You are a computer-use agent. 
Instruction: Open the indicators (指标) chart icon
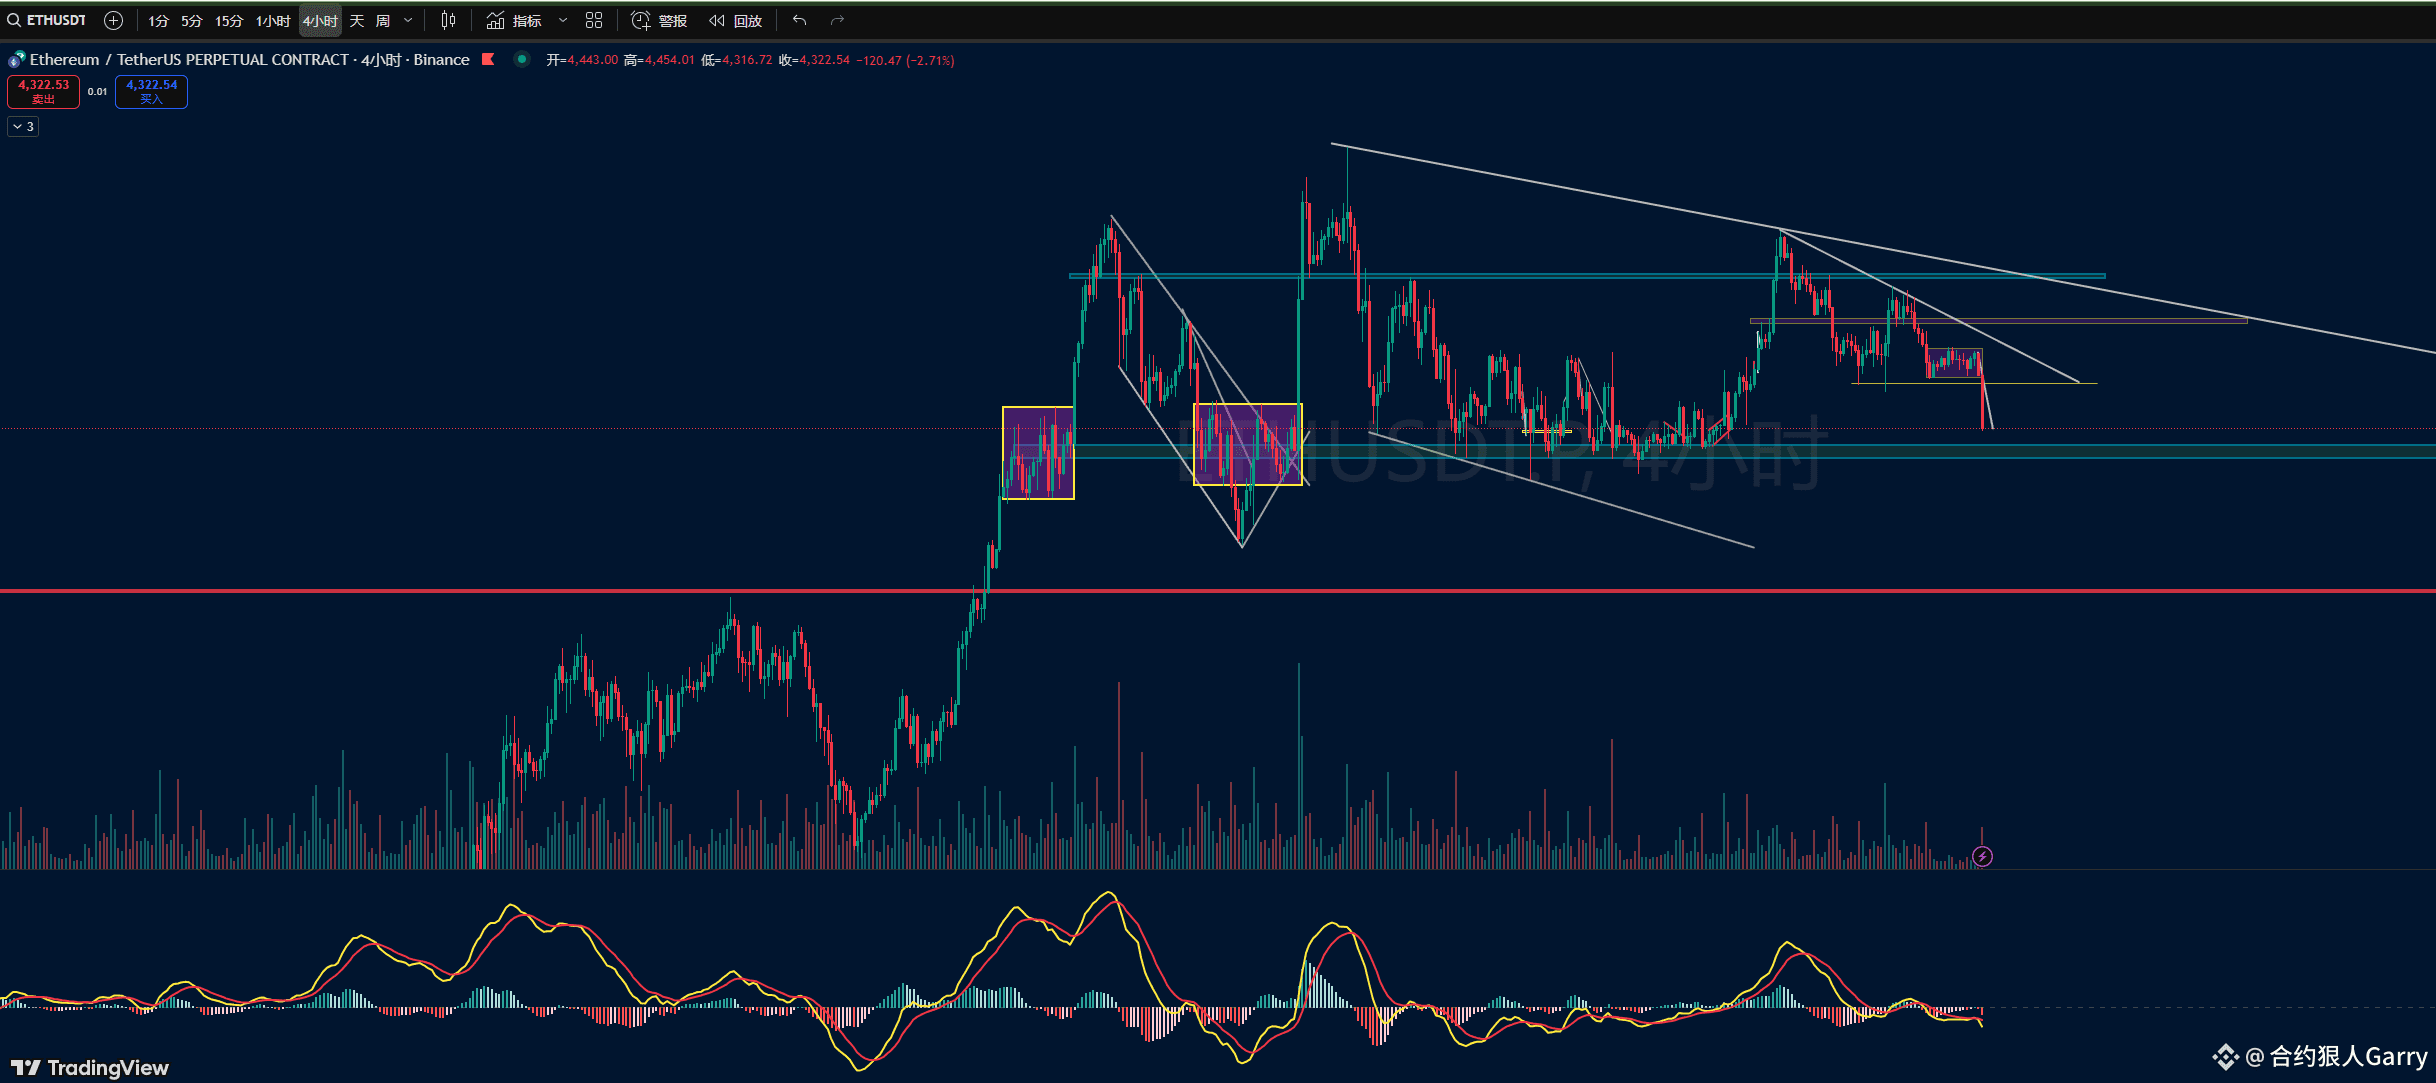tap(496, 20)
